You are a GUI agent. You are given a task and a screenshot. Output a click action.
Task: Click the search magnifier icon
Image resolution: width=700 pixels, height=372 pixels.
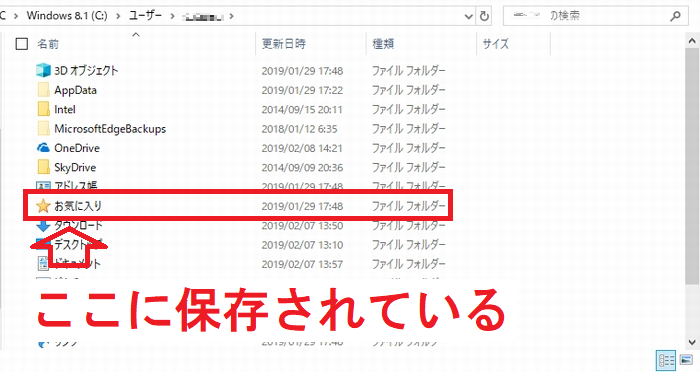point(675,16)
